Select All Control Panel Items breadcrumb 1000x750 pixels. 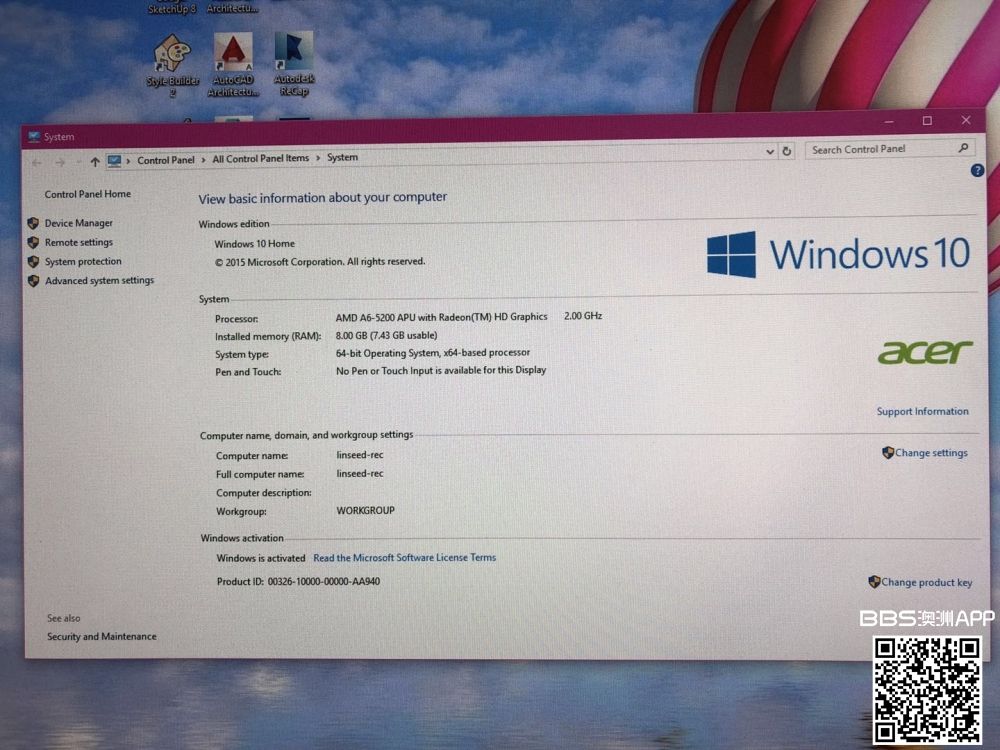[x=261, y=159]
